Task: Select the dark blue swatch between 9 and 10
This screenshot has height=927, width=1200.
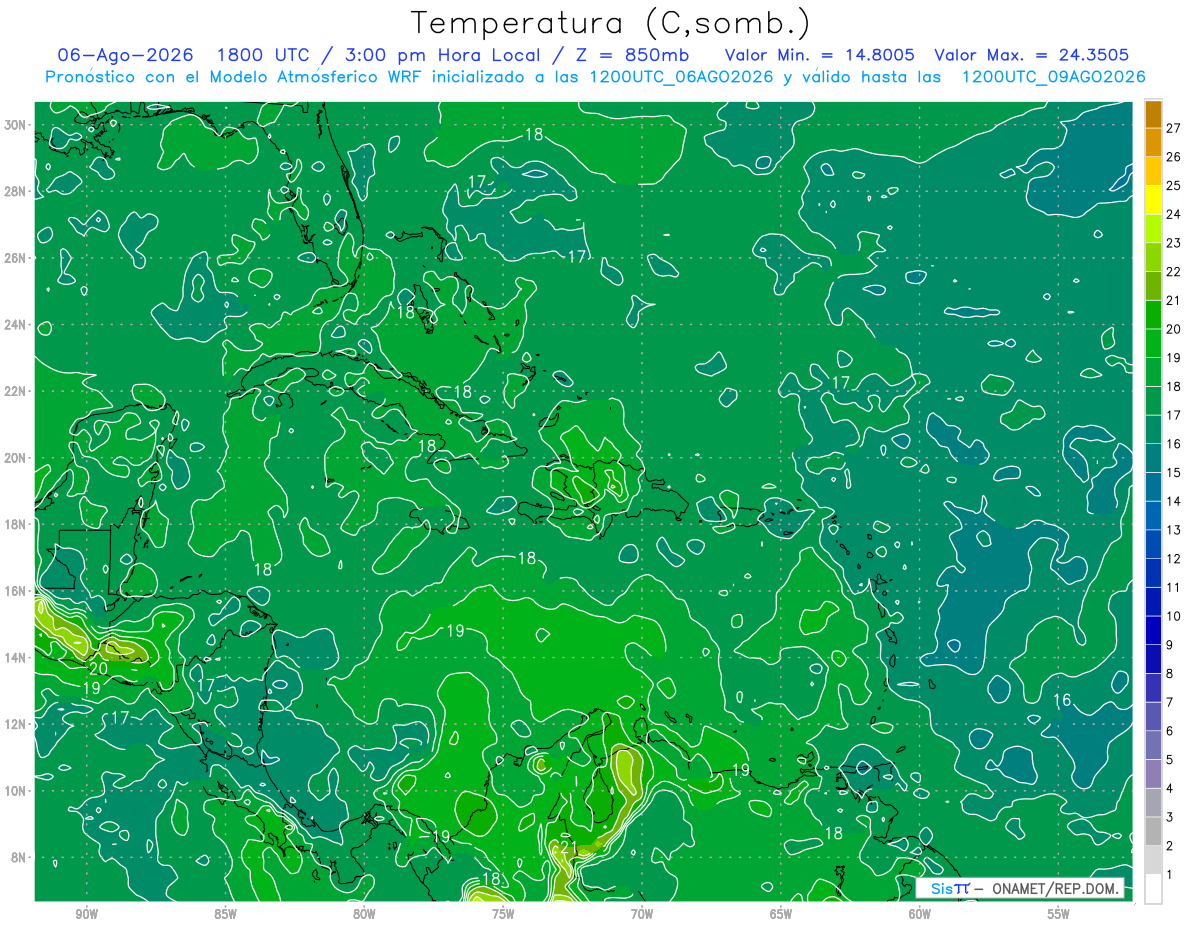Action: (x=1153, y=631)
